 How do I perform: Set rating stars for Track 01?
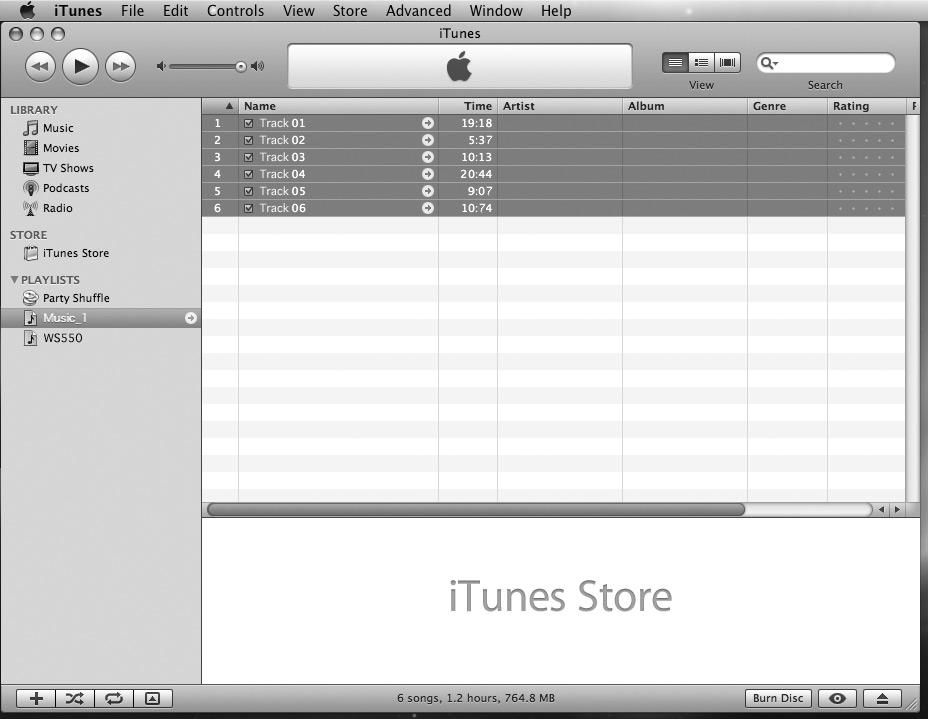(866, 124)
